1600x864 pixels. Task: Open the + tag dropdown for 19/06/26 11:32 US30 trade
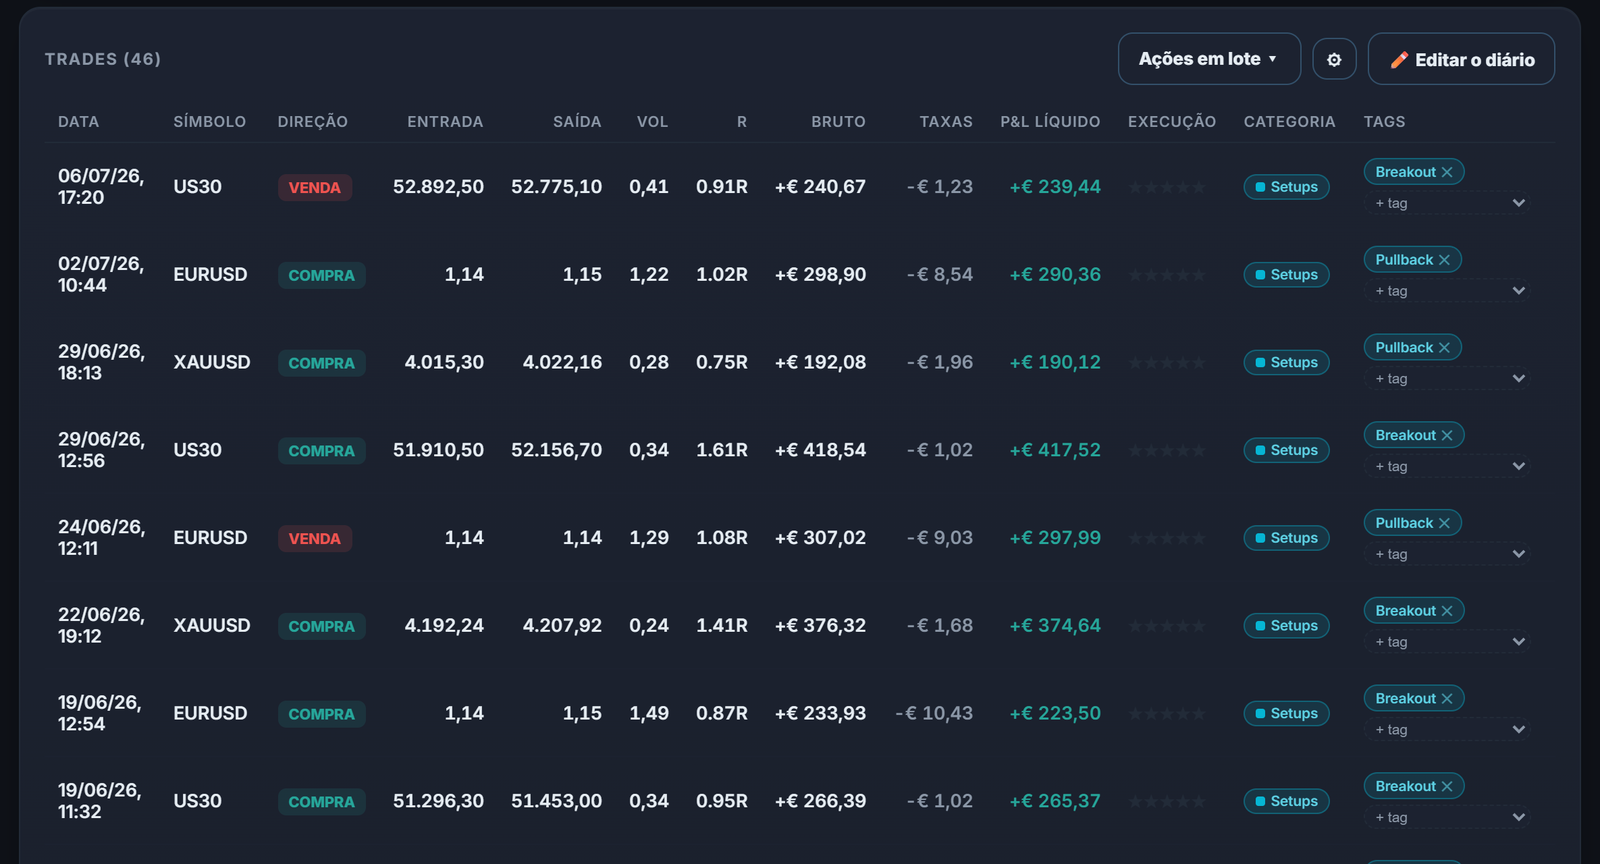1447,817
